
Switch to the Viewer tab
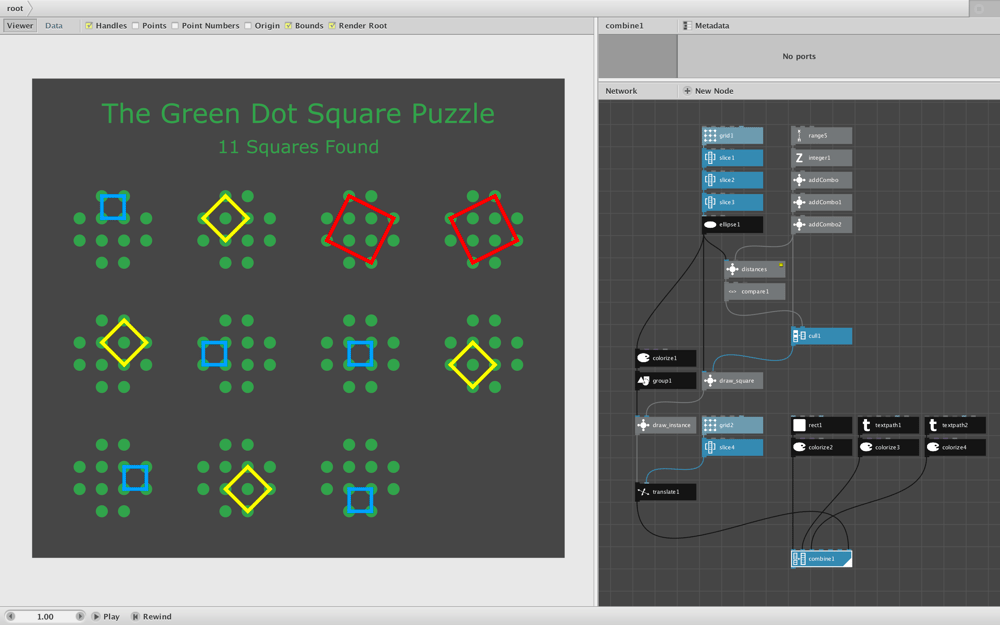[x=20, y=26]
